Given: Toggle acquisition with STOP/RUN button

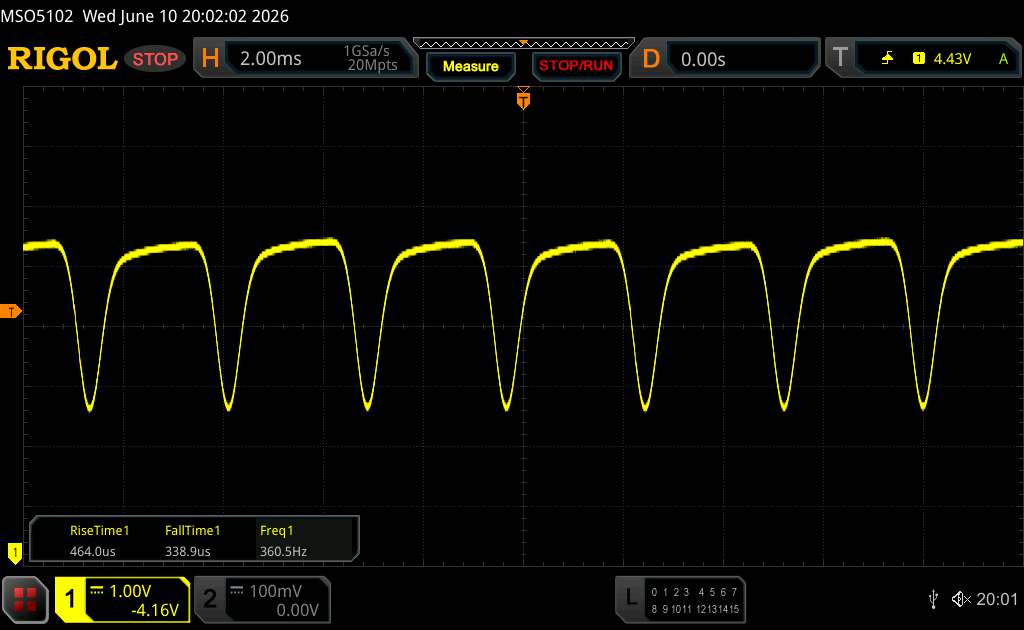Looking at the screenshot, I should coord(576,66).
